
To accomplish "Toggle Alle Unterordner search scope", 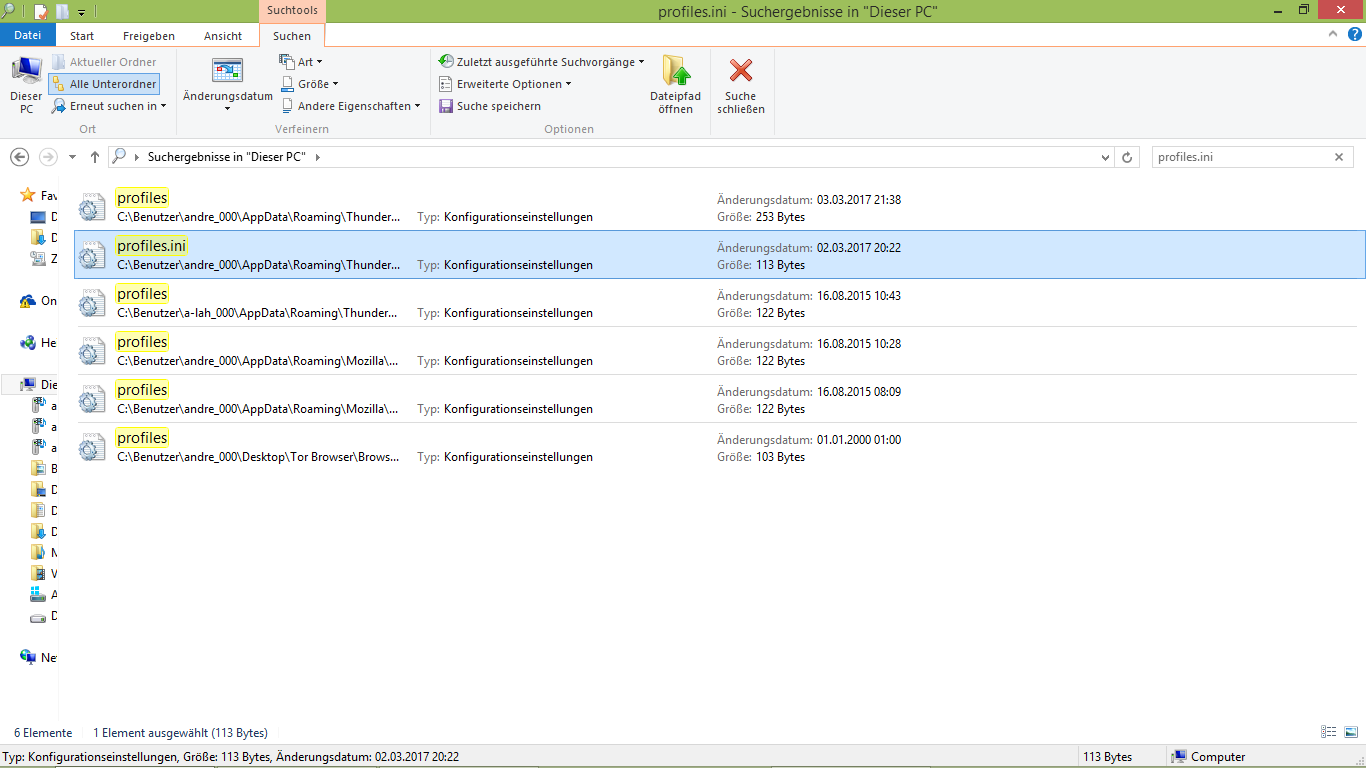I will coord(104,84).
